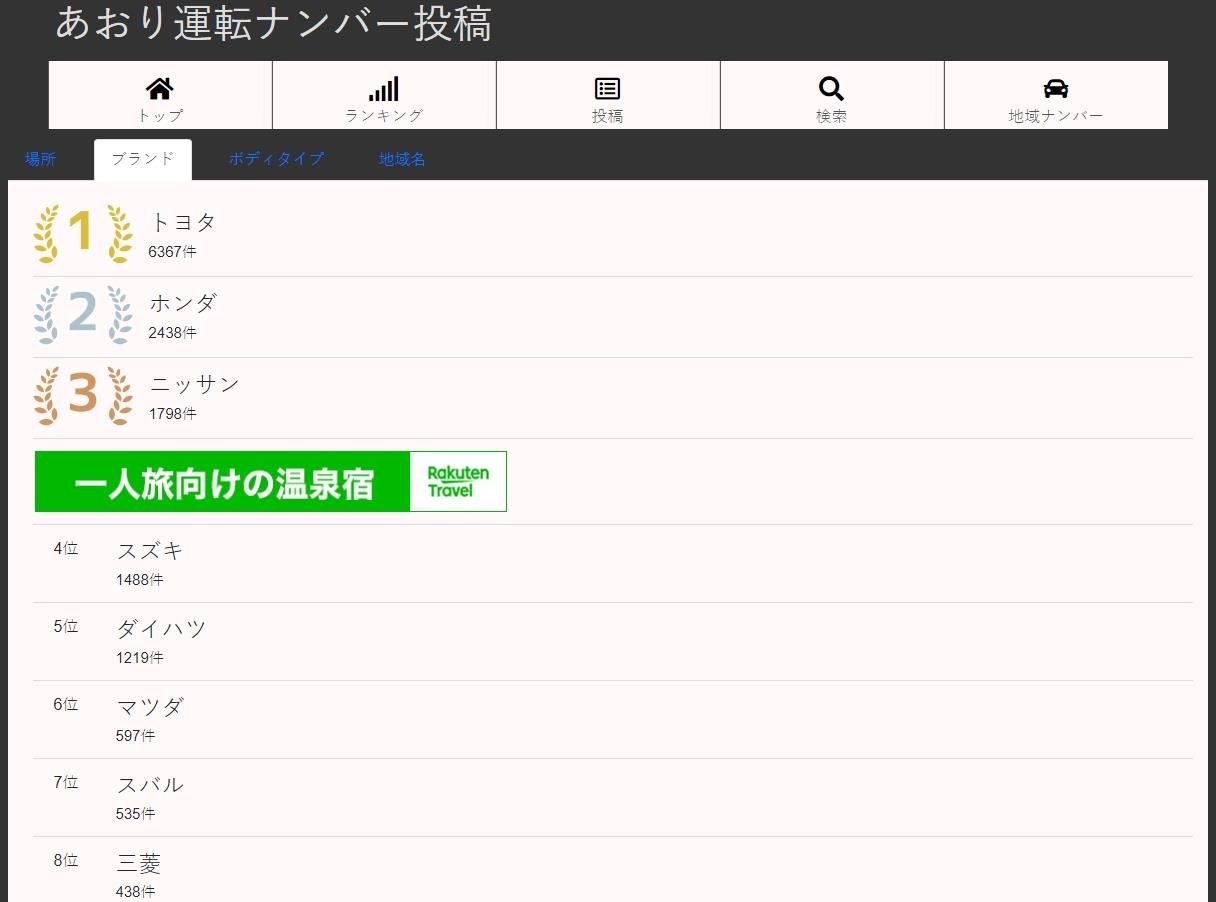Open the スズキ brand entry
1216x902 pixels.
(x=150, y=551)
